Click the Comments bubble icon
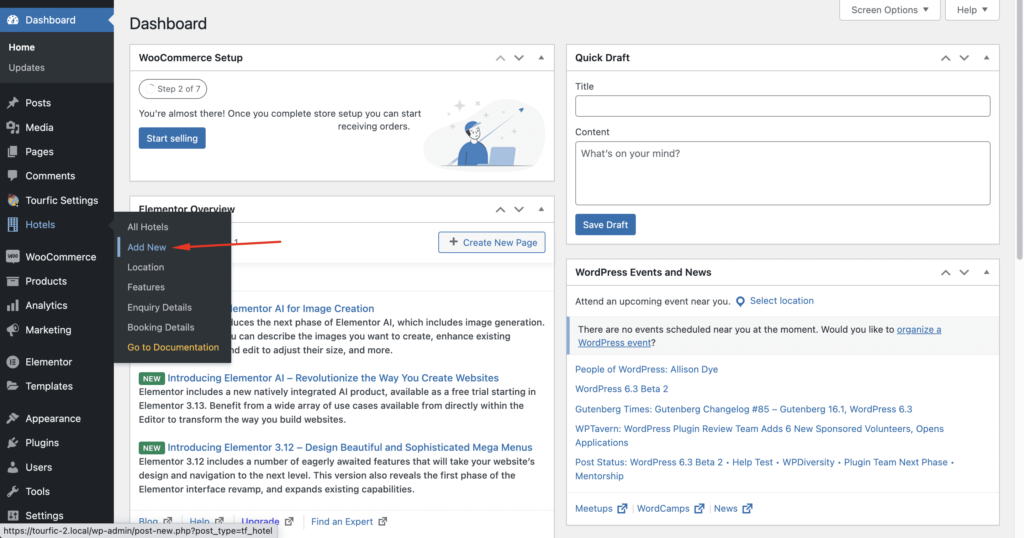 12,176
